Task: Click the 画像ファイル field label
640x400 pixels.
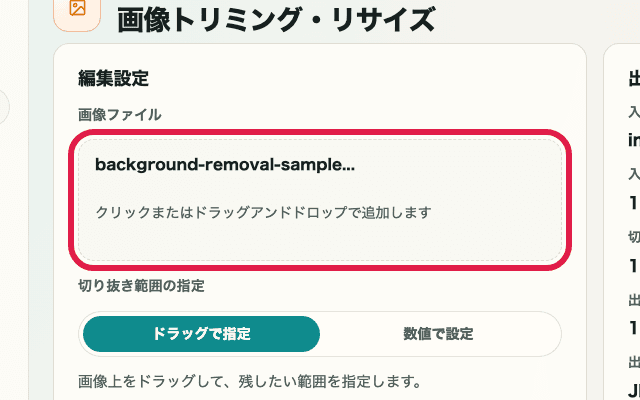Action: click(119, 115)
